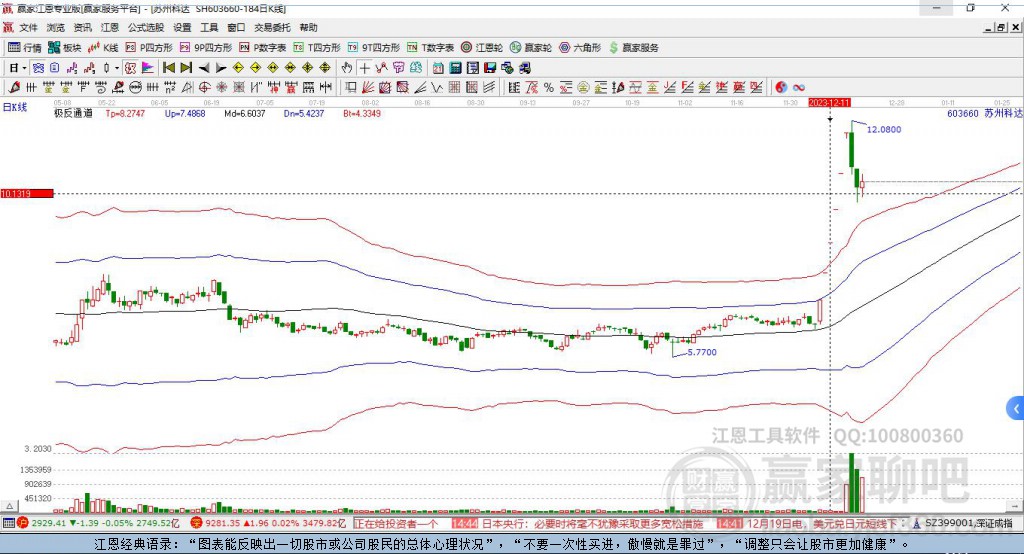Open the T数字表 tool
The height and width of the screenshot is (554, 1024).
click(430, 48)
